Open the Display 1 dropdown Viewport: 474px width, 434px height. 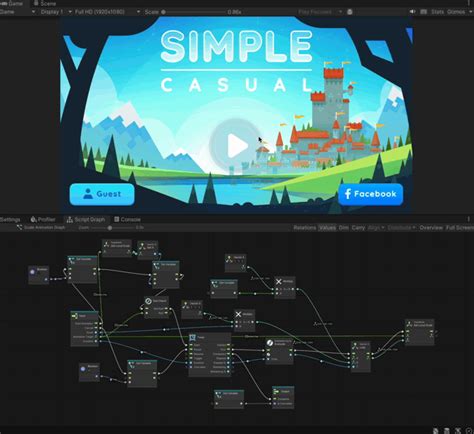tap(56, 12)
